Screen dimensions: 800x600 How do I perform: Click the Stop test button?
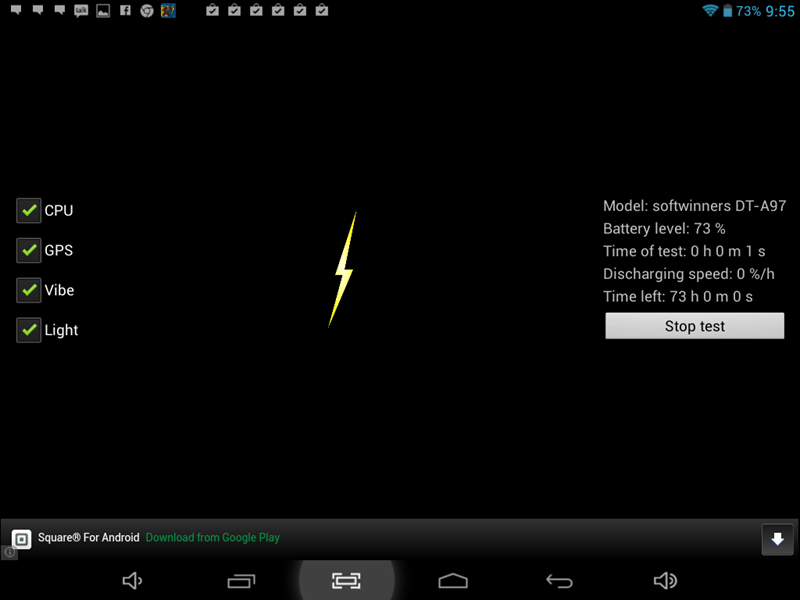tap(694, 326)
